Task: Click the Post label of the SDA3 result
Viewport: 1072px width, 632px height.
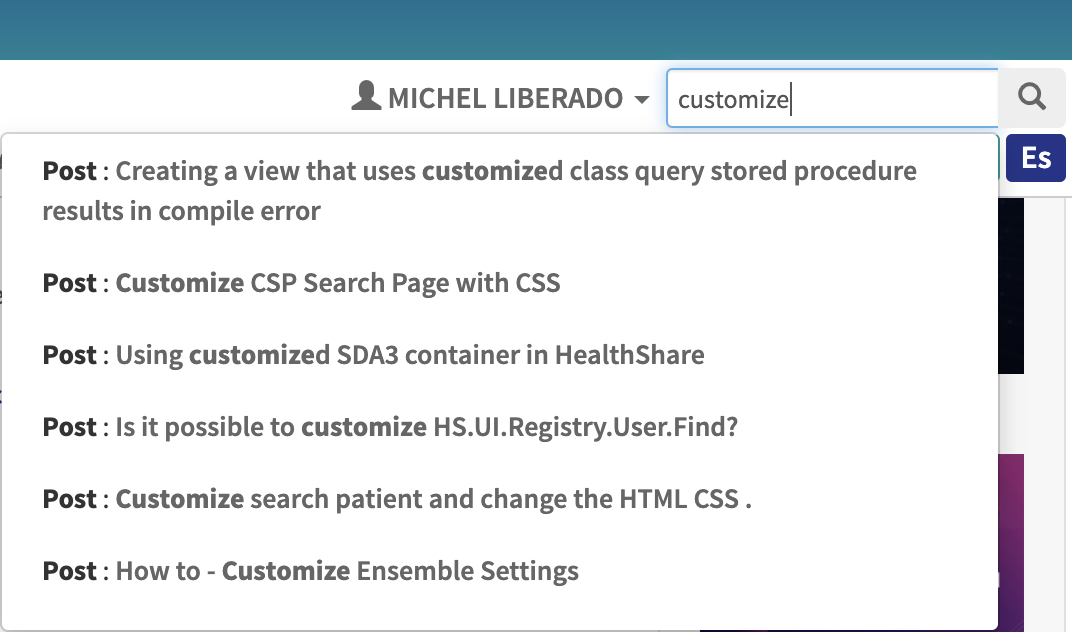Action: [69, 355]
